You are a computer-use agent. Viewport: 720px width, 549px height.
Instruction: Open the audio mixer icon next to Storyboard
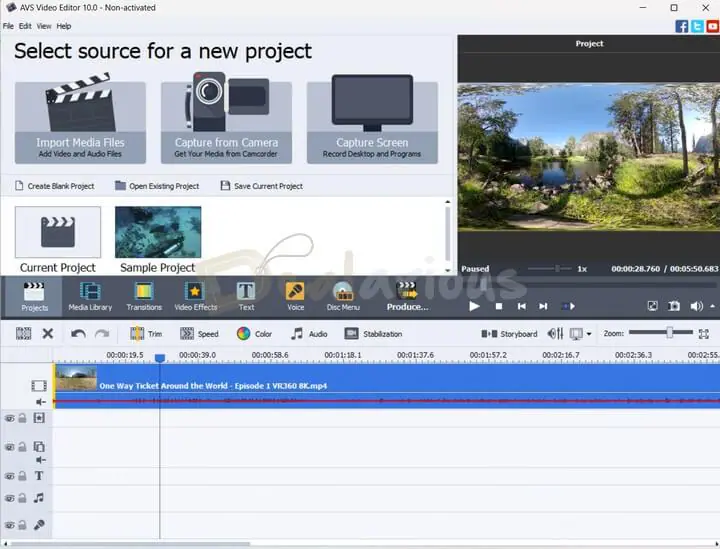[x=555, y=334]
